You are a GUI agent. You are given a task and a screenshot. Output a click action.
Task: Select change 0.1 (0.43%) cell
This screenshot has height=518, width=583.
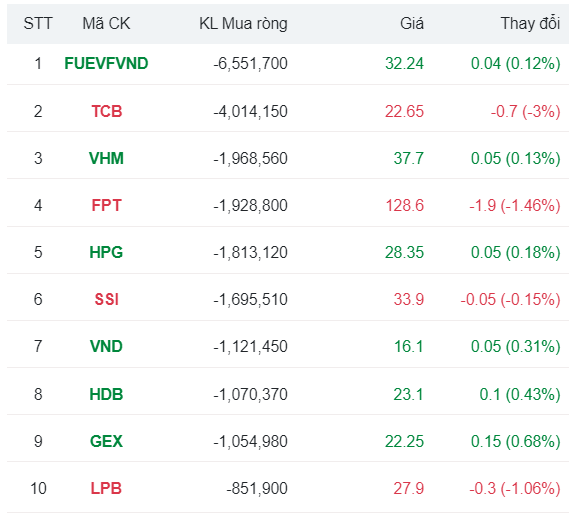click(x=520, y=394)
